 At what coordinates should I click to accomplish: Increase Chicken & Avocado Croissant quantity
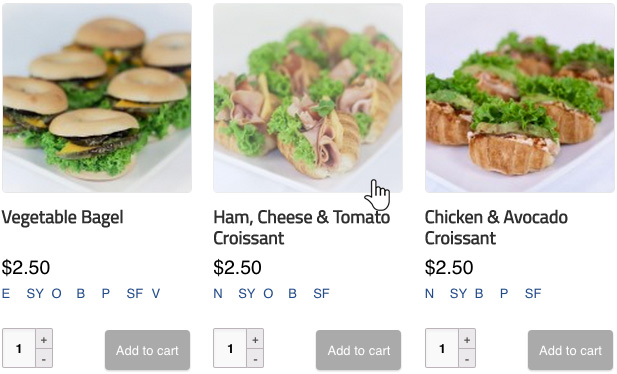coord(467,339)
